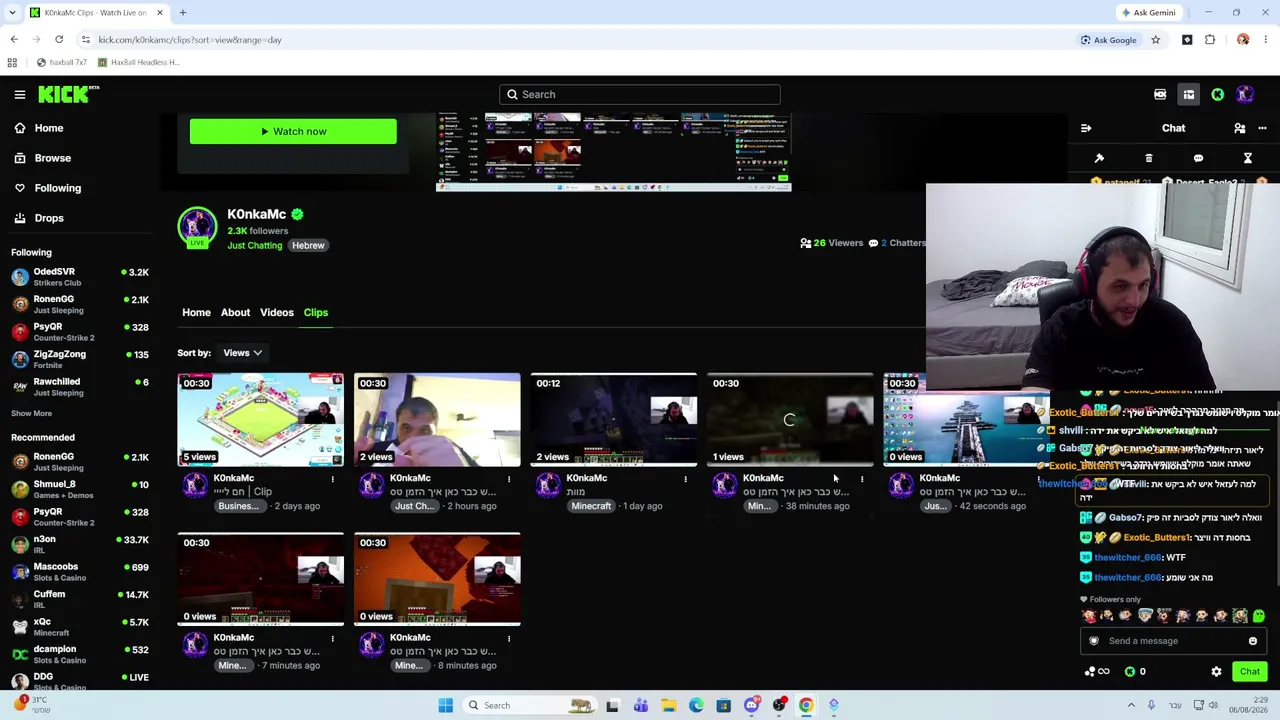
Task: Open the Sort by Views dropdown
Action: click(x=243, y=353)
